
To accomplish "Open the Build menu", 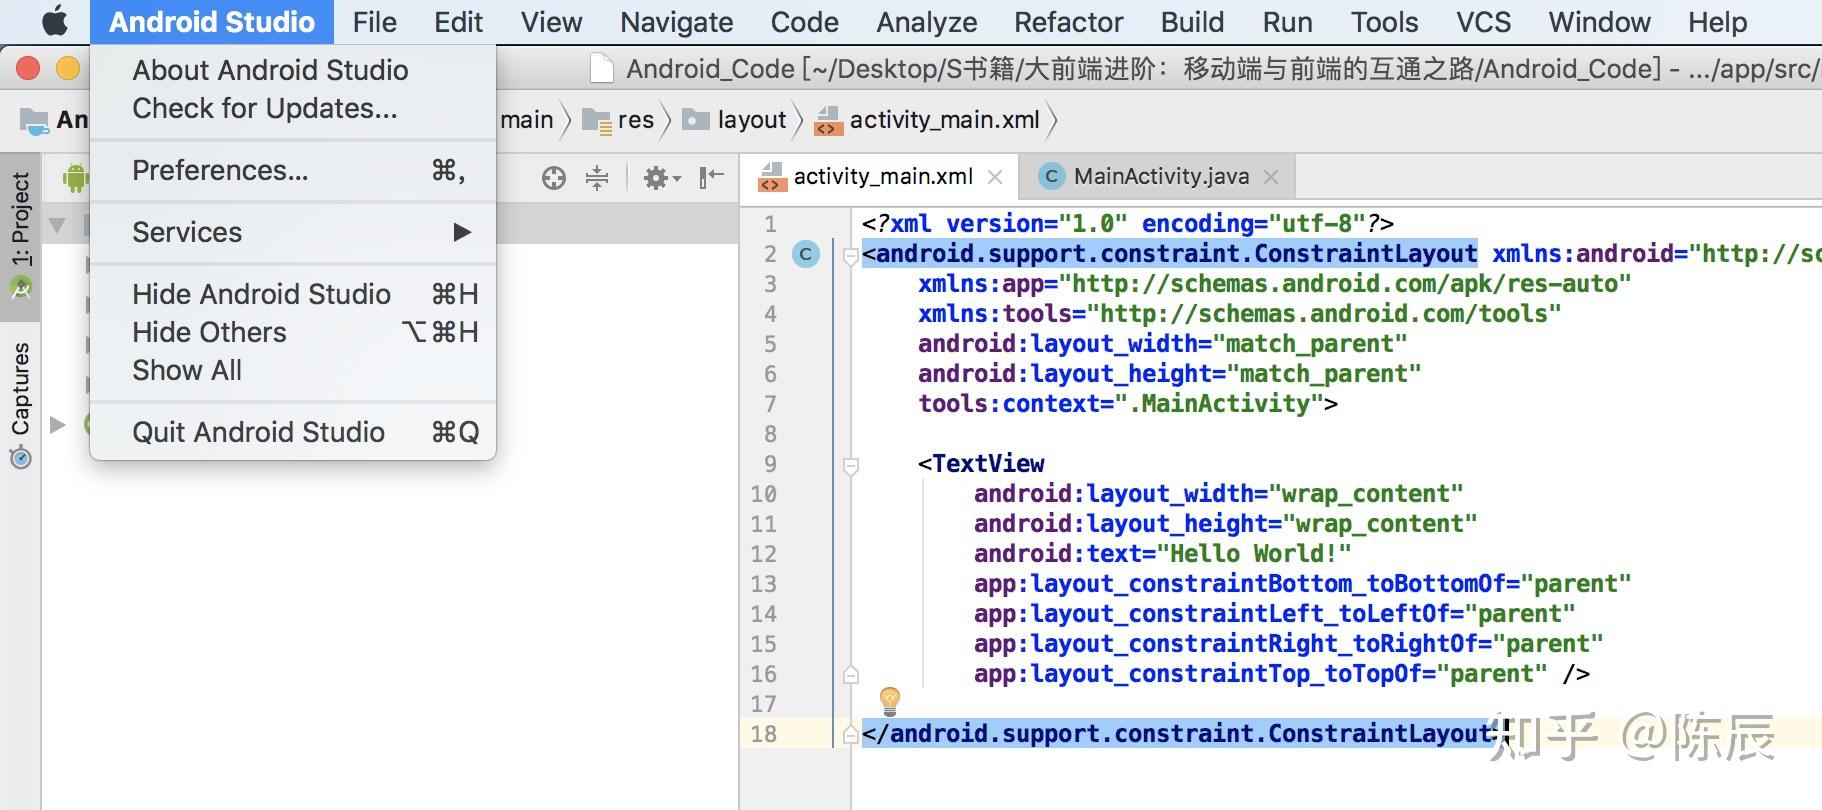I will pos(1193,22).
